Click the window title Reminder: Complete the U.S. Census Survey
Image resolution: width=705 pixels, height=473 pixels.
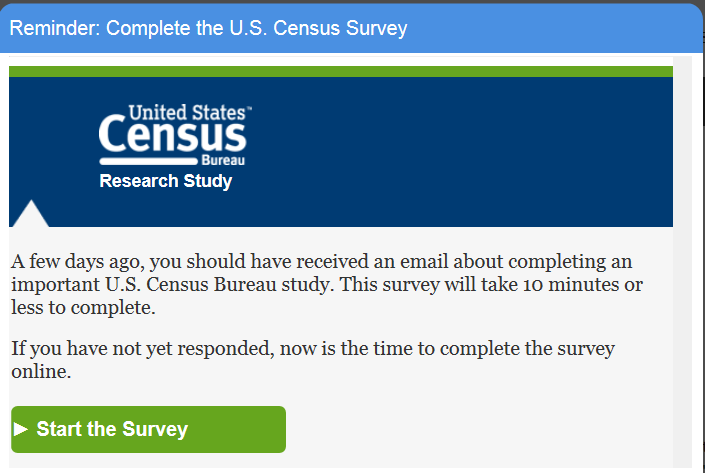208,28
